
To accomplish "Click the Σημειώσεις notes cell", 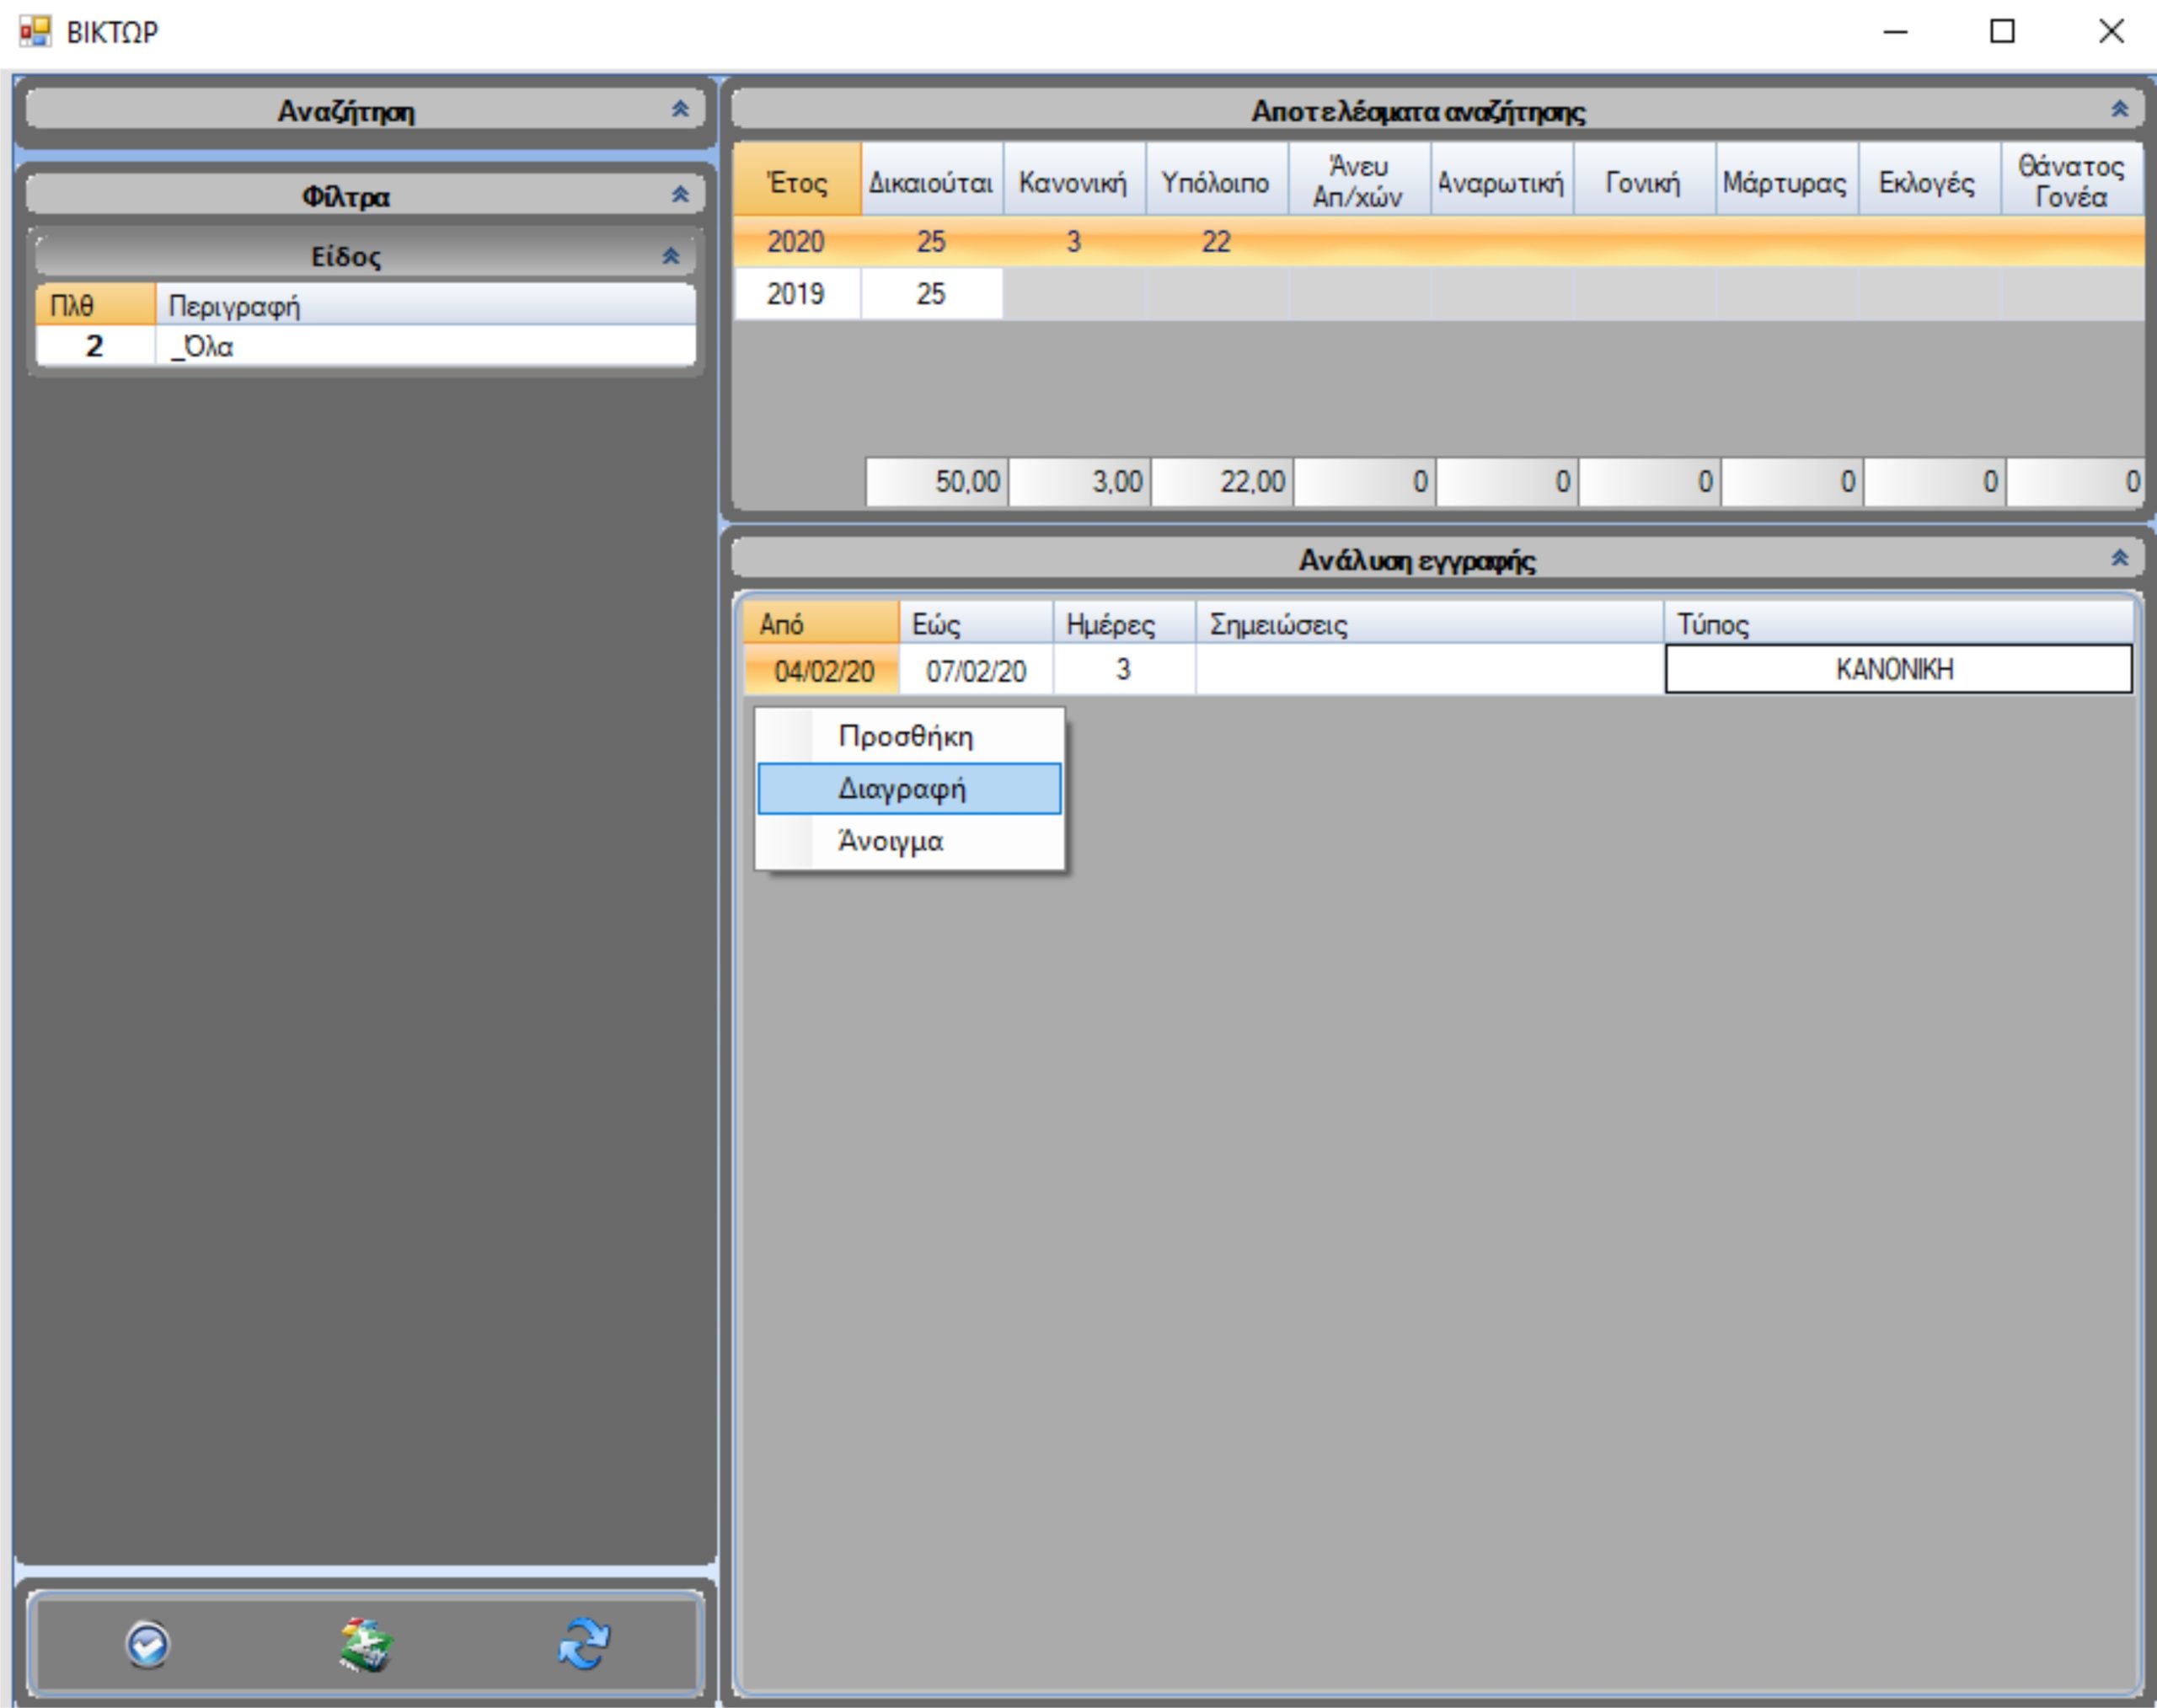I will pos(1428,669).
